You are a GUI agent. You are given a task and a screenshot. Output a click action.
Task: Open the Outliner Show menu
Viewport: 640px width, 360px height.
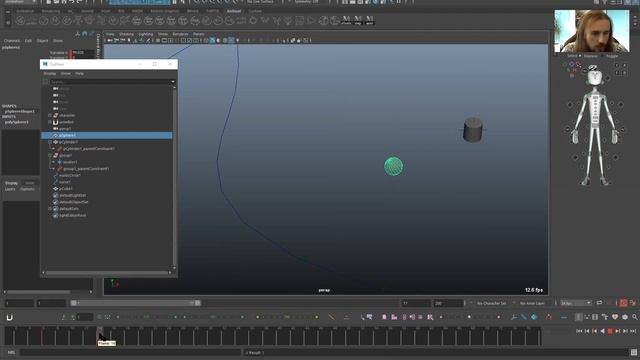[x=66, y=73]
